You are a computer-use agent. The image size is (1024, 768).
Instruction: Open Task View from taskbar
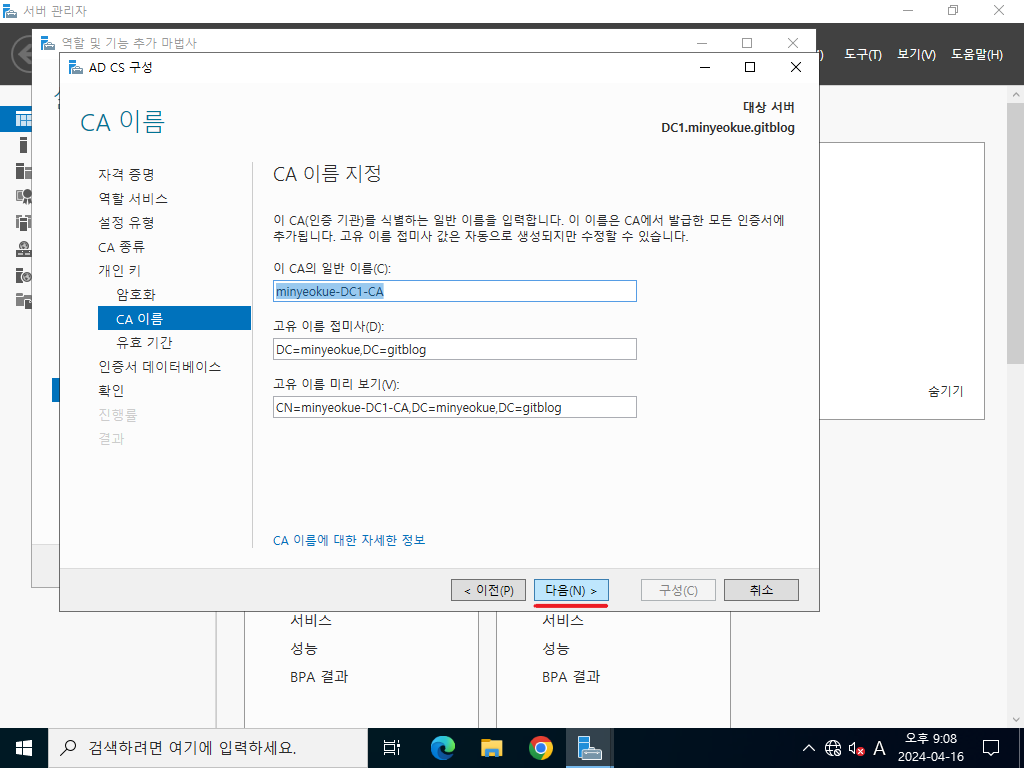pos(392,748)
